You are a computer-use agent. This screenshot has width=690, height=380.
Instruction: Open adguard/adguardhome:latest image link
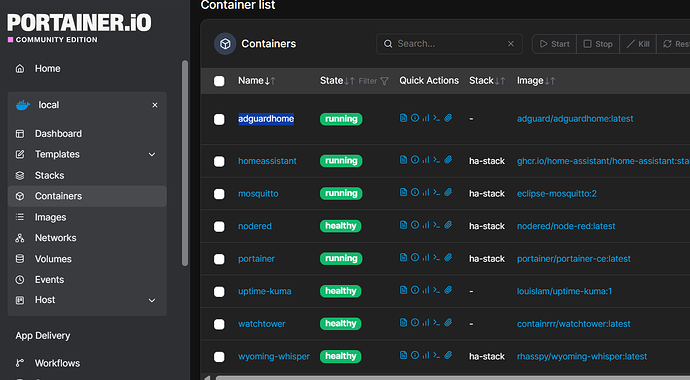(575, 119)
